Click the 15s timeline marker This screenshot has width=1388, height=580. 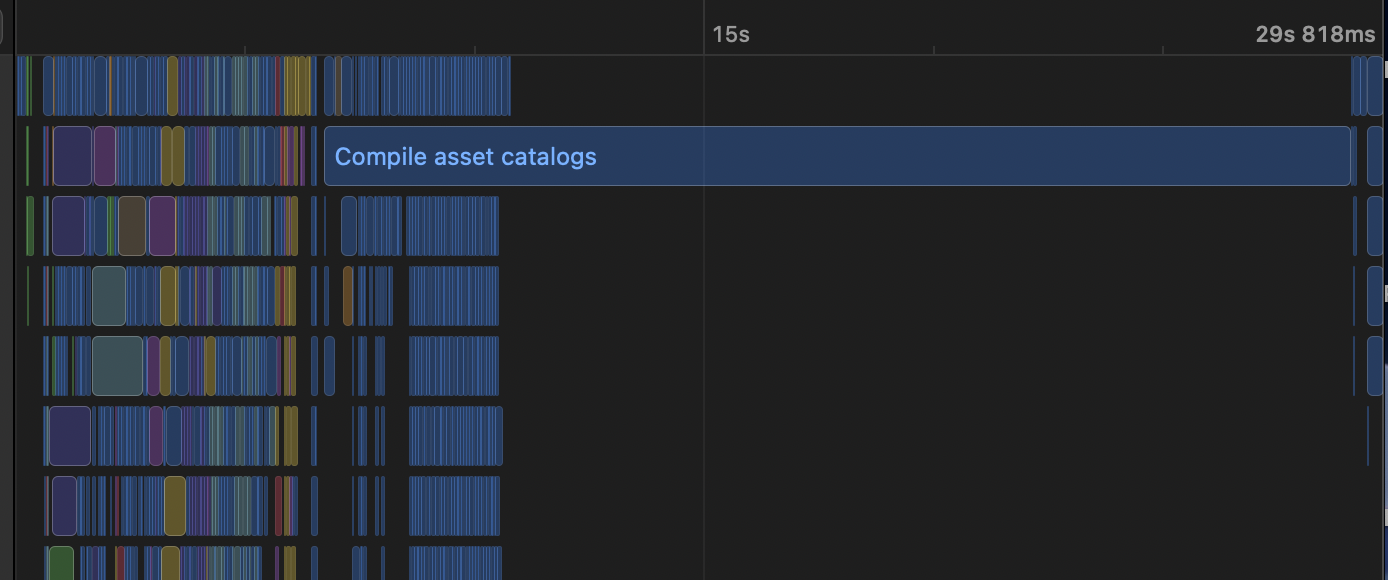(x=730, y=35)
